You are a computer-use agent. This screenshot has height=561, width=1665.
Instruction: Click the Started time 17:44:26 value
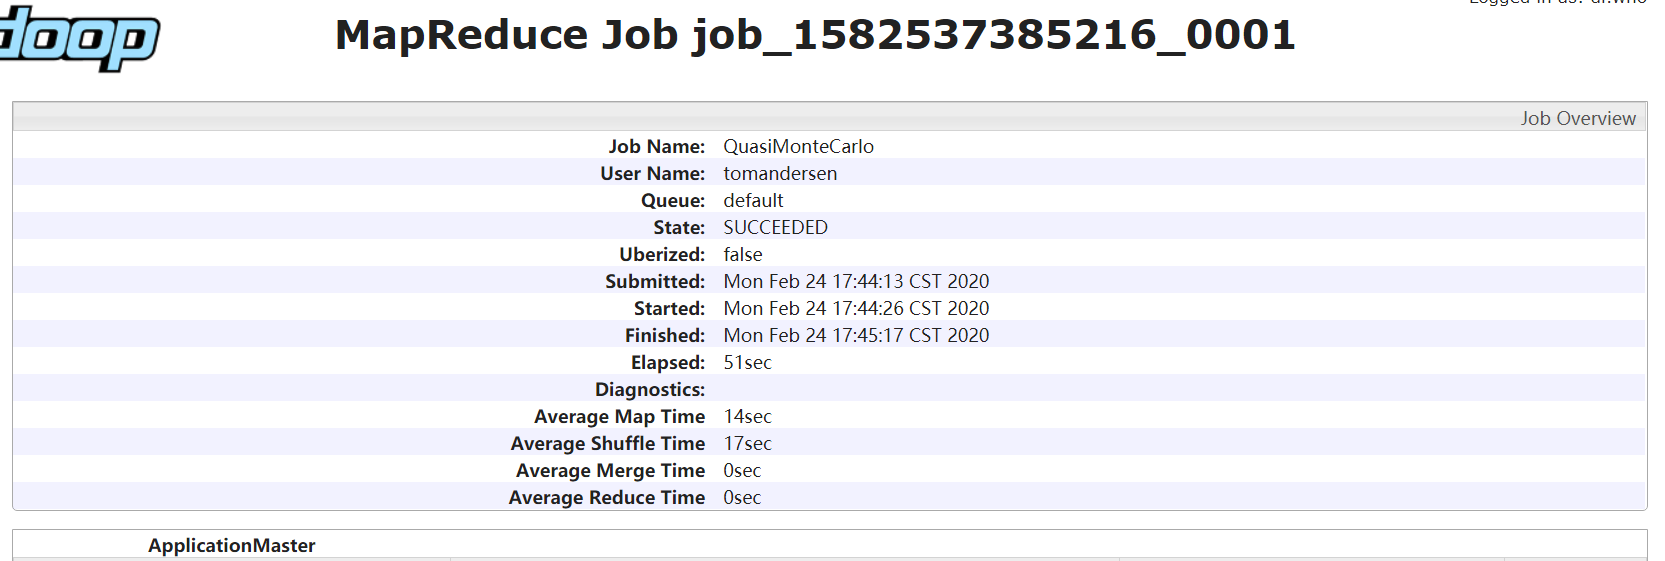tap(856, 308)
